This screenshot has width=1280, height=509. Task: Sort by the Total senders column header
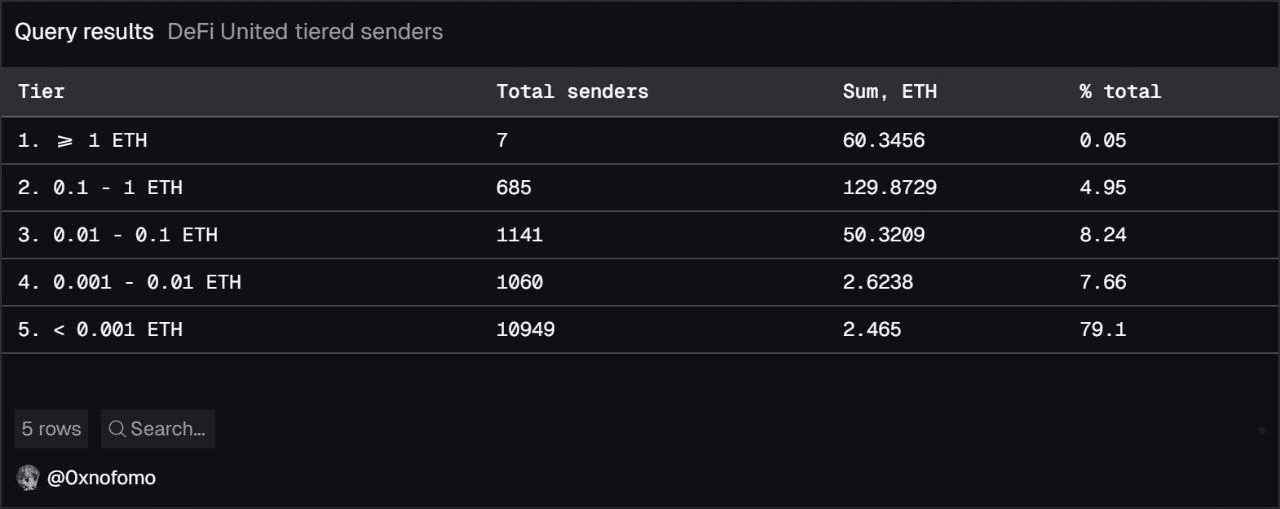click(x=572, y=92)
